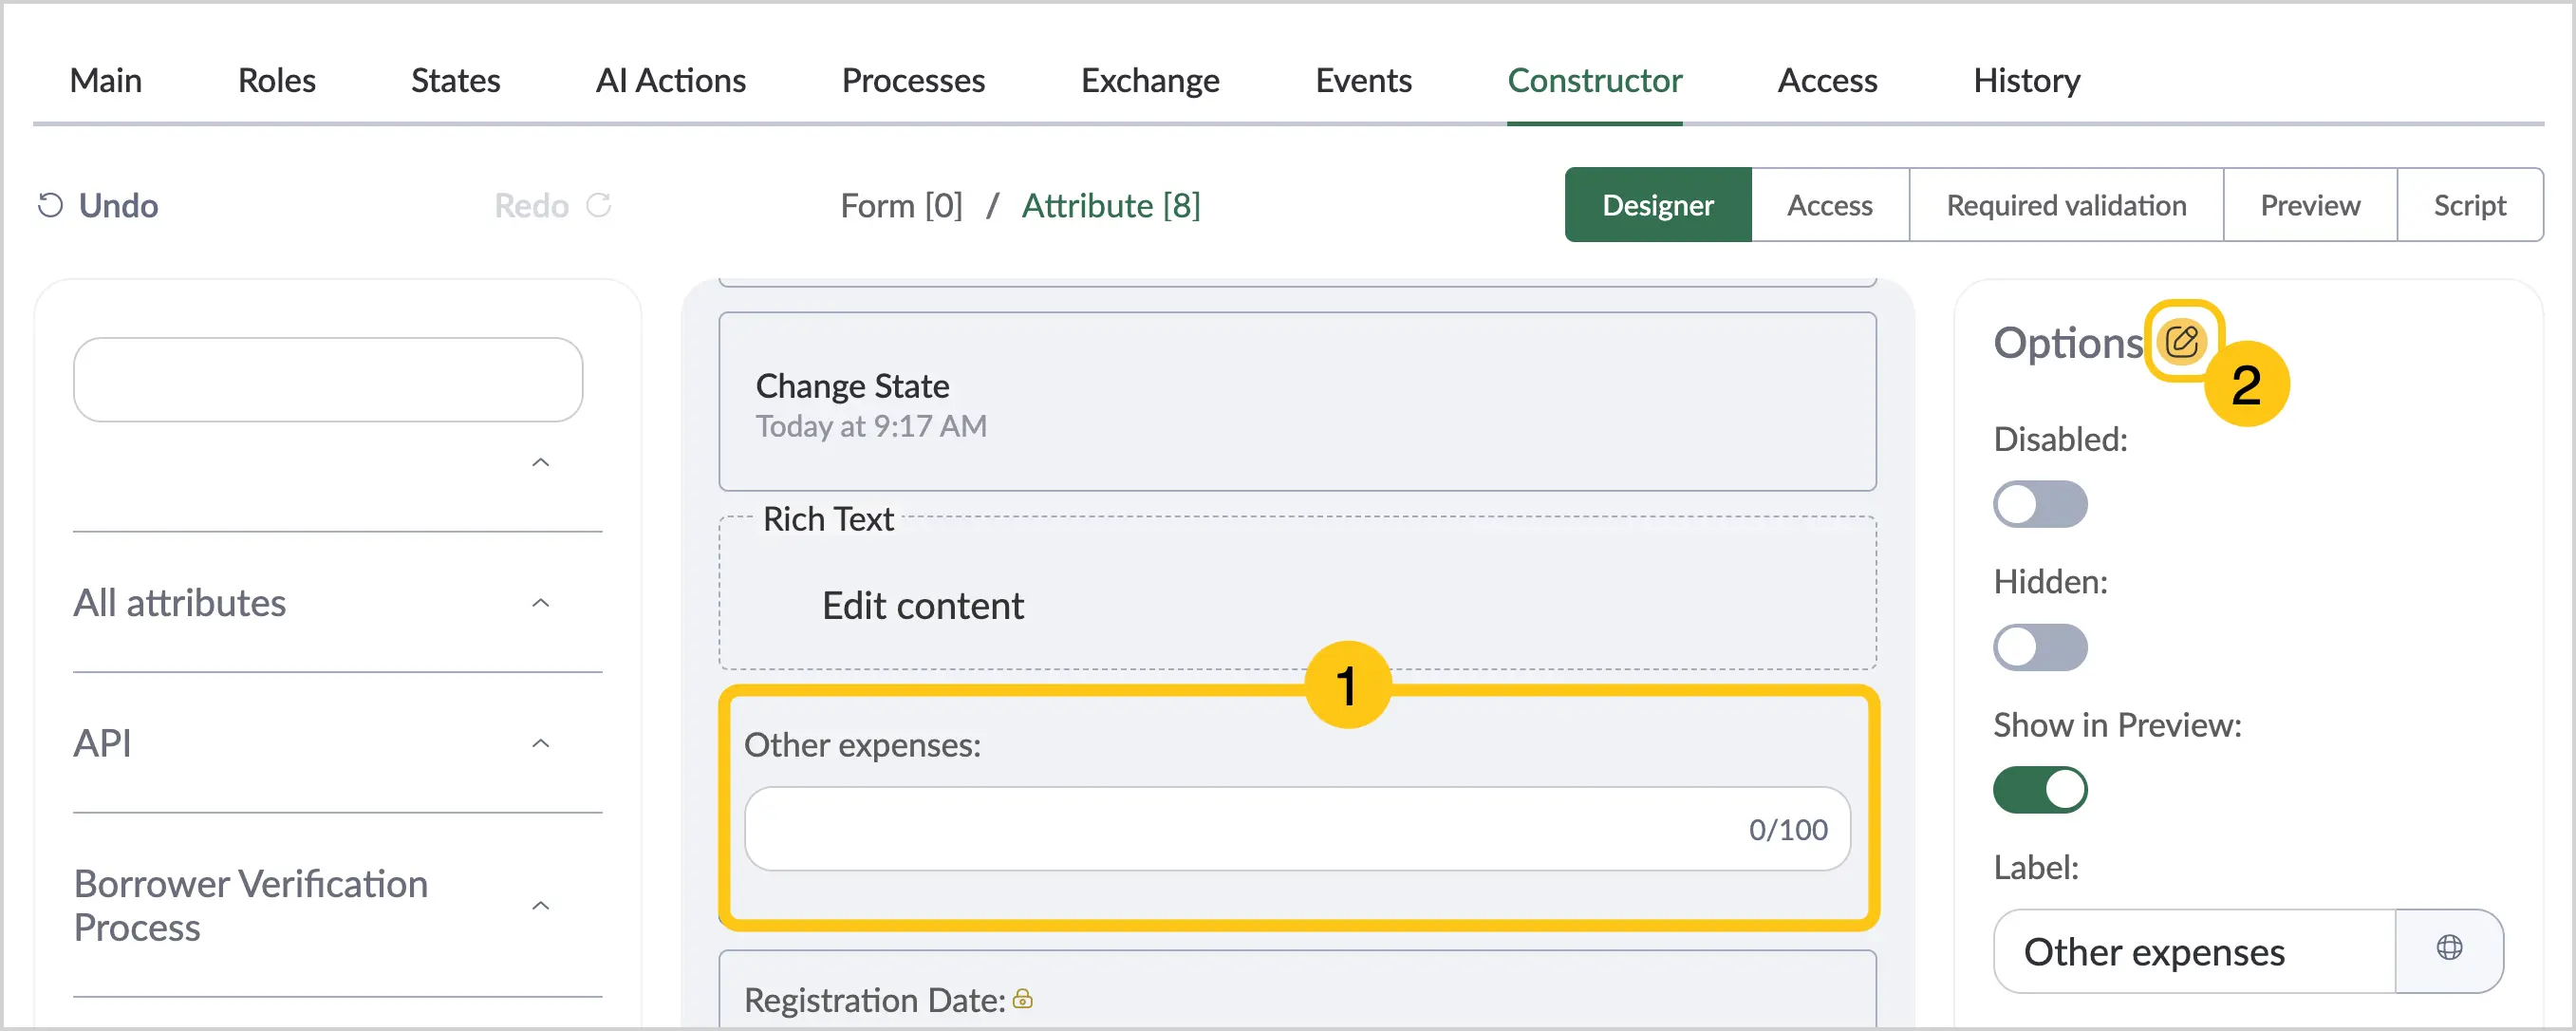Collapse the API section

540,743
